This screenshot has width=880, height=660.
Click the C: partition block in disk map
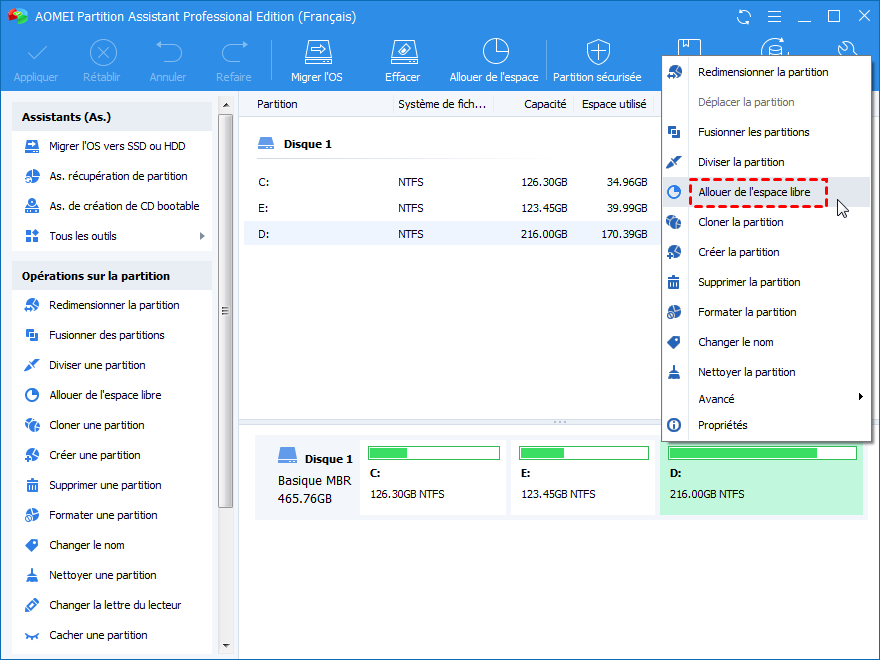click(433, 478)
